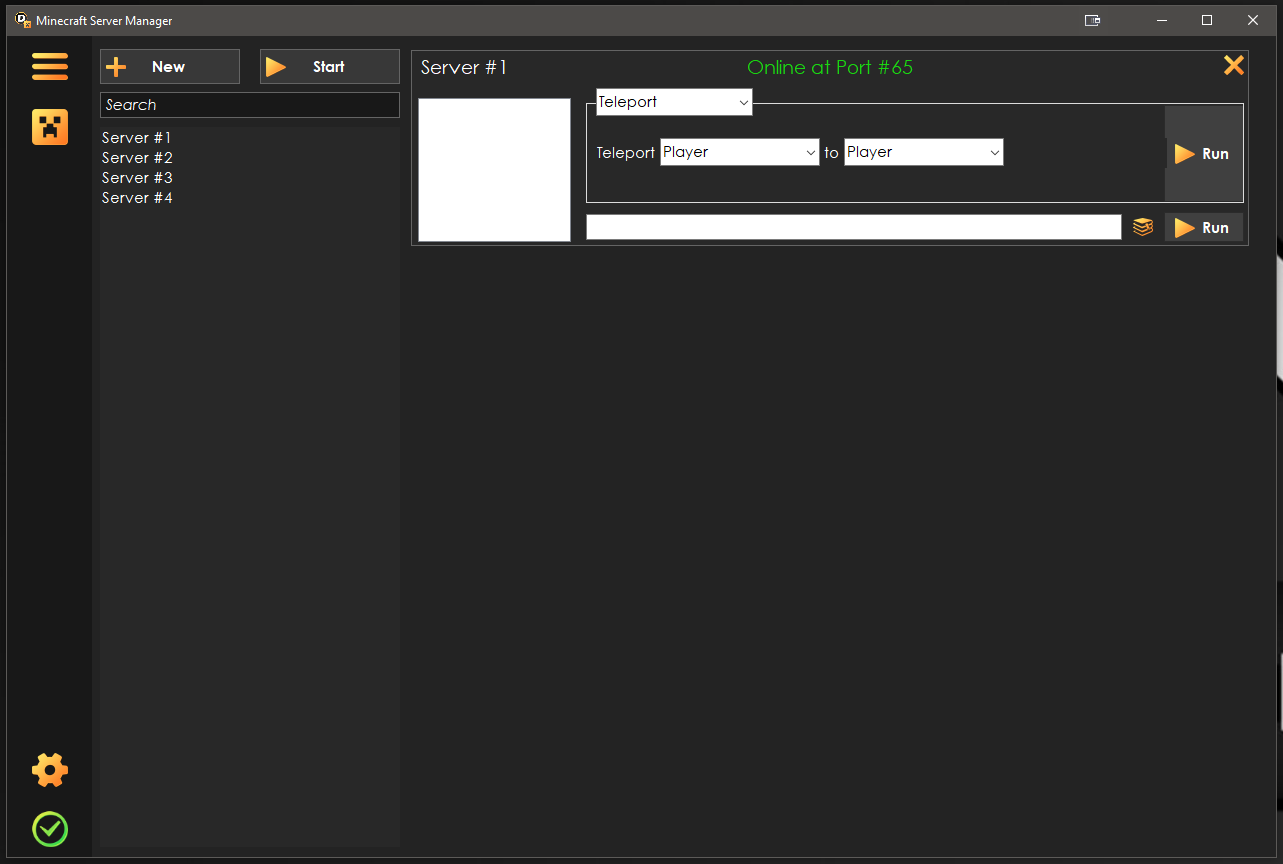The height and width of the screenshot is (864, 1283).
Task: Close the Server #1 panel with the orange X
Action: [1233, 65]
